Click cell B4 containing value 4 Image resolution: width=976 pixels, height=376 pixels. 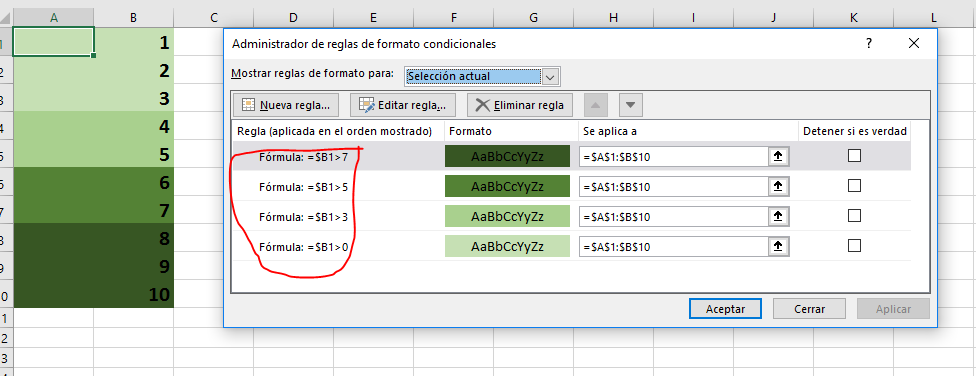pos(134,126)
